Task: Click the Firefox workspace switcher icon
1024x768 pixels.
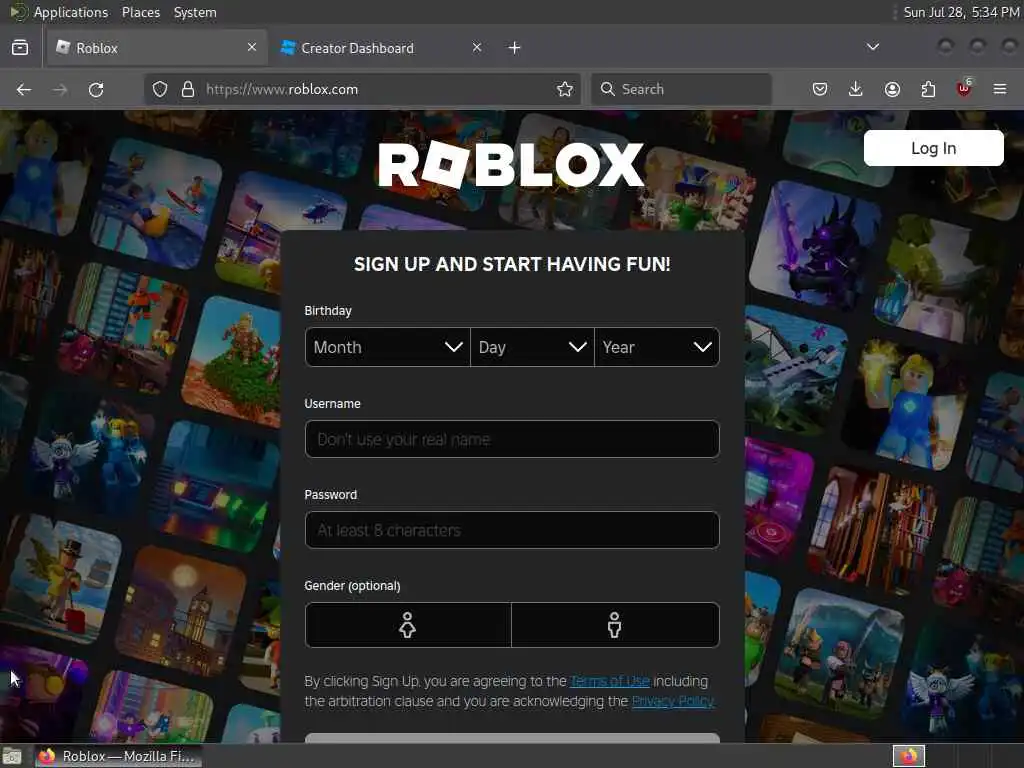Action: [x=908, y=756]
